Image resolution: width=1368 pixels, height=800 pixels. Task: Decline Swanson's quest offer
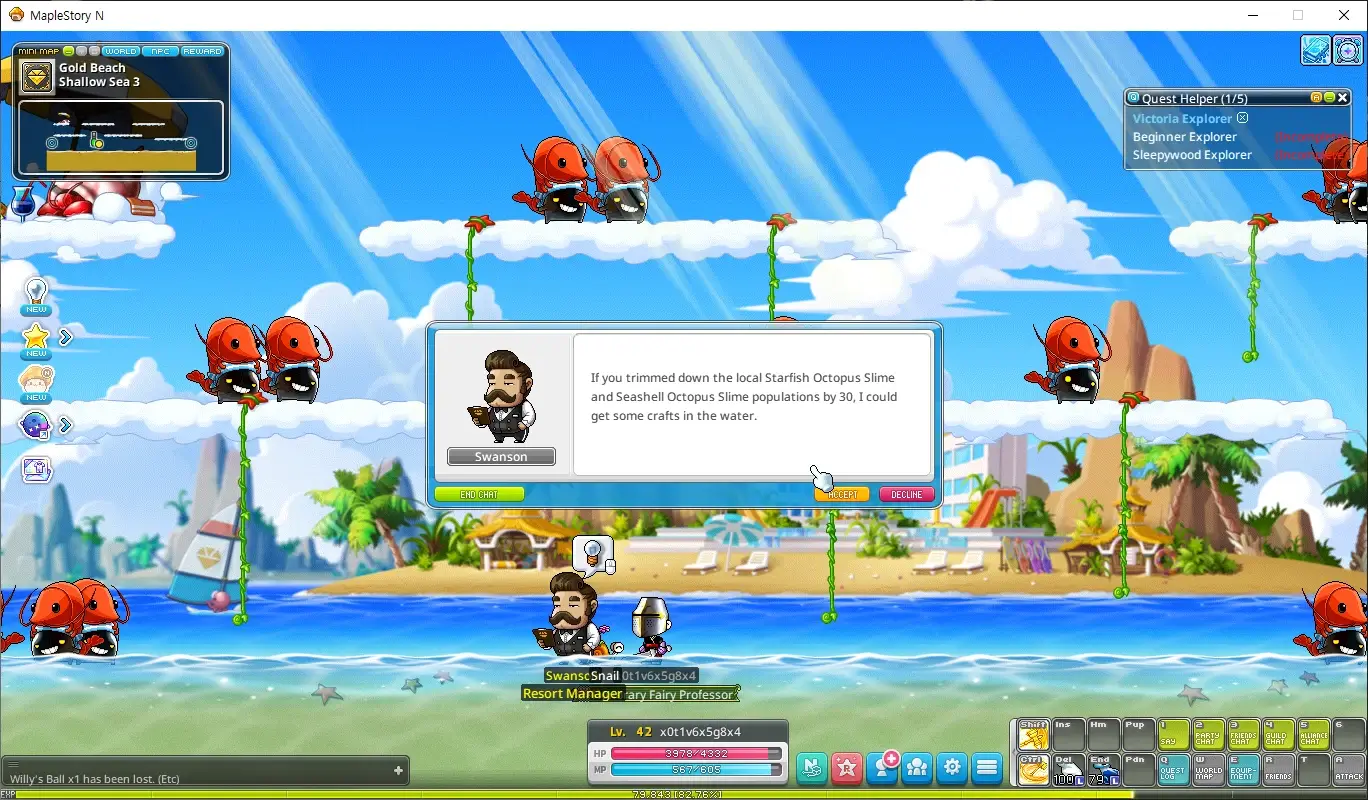(907, 494)
